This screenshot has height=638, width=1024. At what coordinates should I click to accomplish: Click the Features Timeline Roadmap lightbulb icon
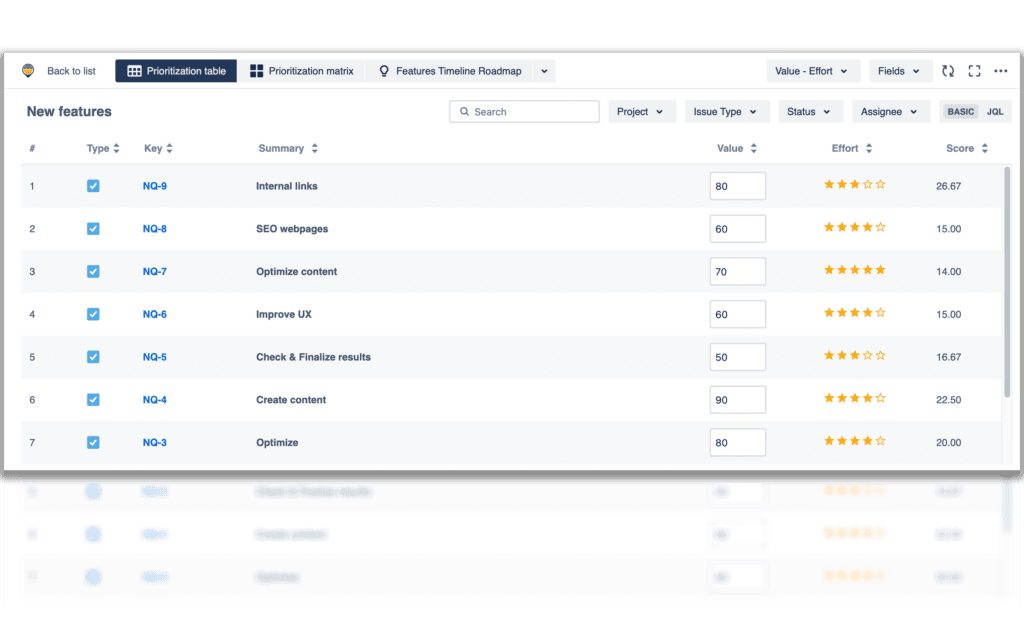pos(383,70)
